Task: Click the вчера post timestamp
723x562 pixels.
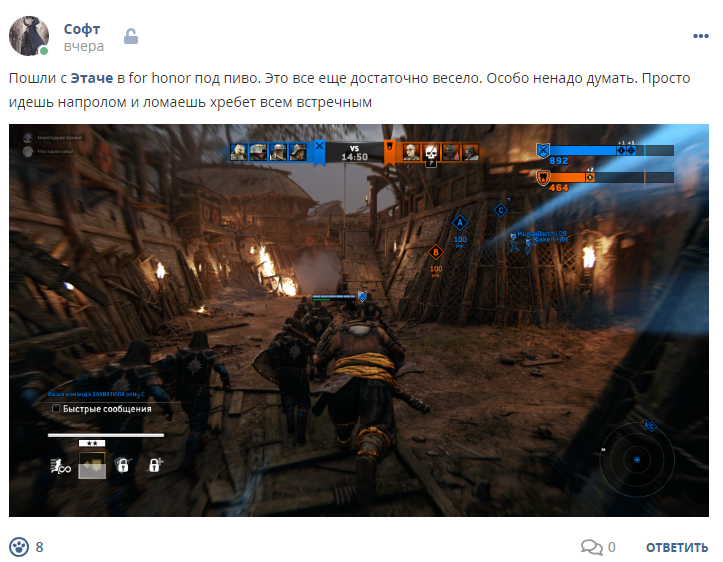Action: [x=83, y=46]
